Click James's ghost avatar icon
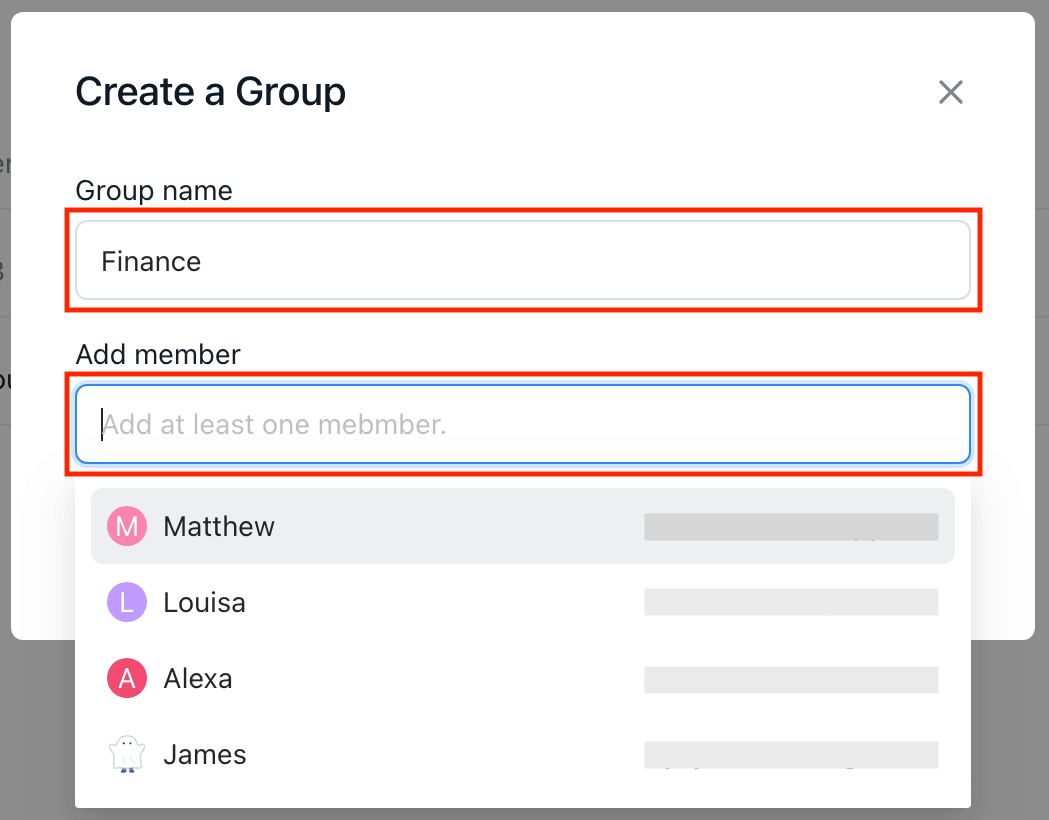1049x820 pixels. coord(127,754)
